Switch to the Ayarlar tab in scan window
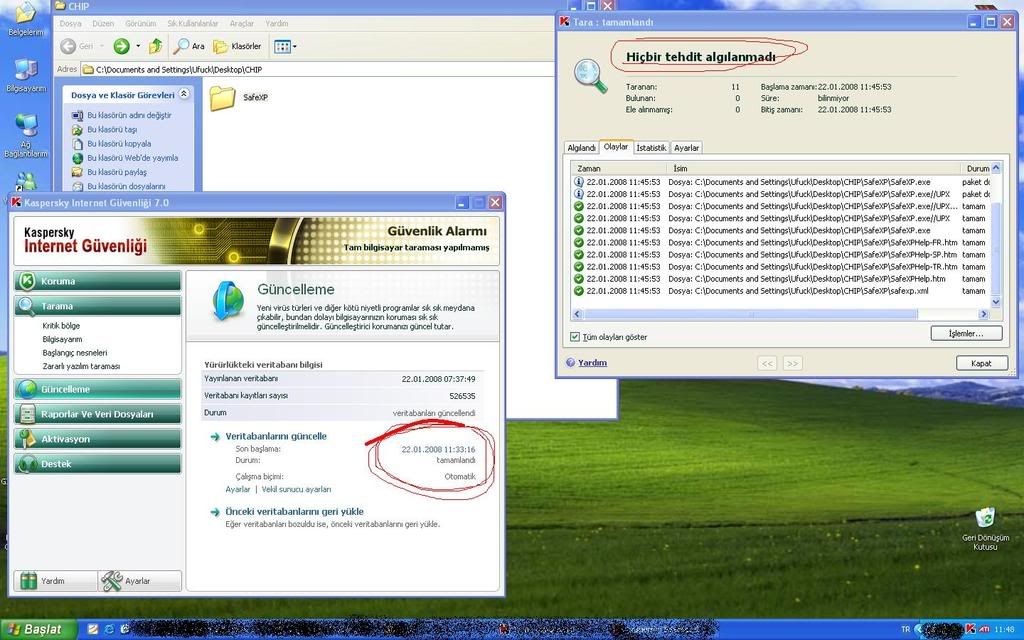This screenshot has height=640, width=1024. [686, 148]
